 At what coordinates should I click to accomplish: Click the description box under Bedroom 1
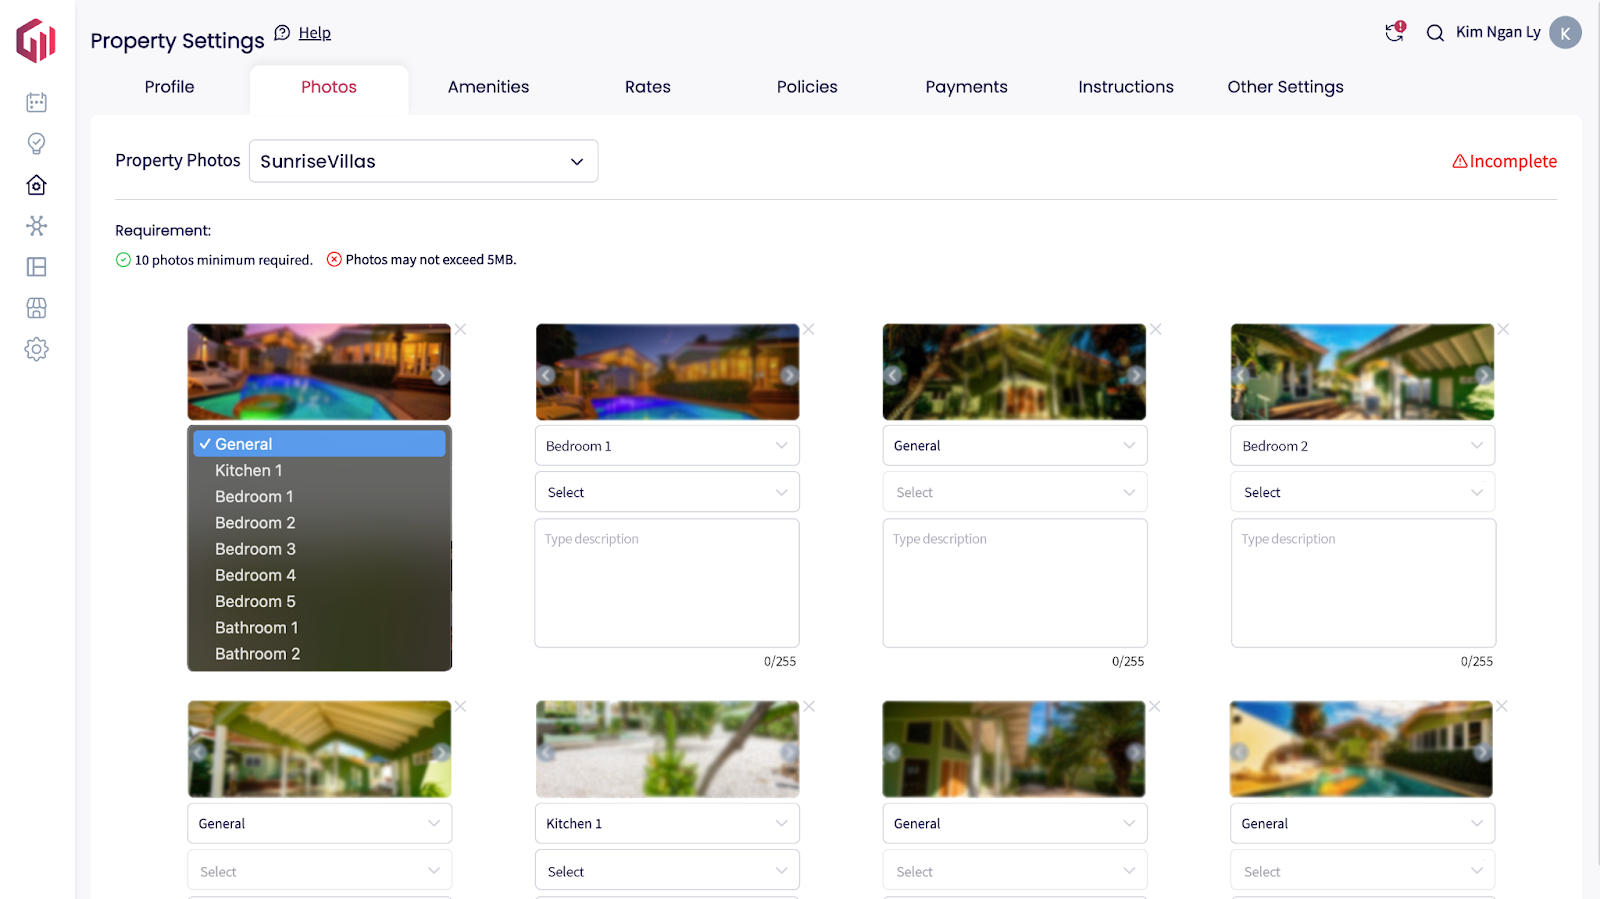(667, 583)
